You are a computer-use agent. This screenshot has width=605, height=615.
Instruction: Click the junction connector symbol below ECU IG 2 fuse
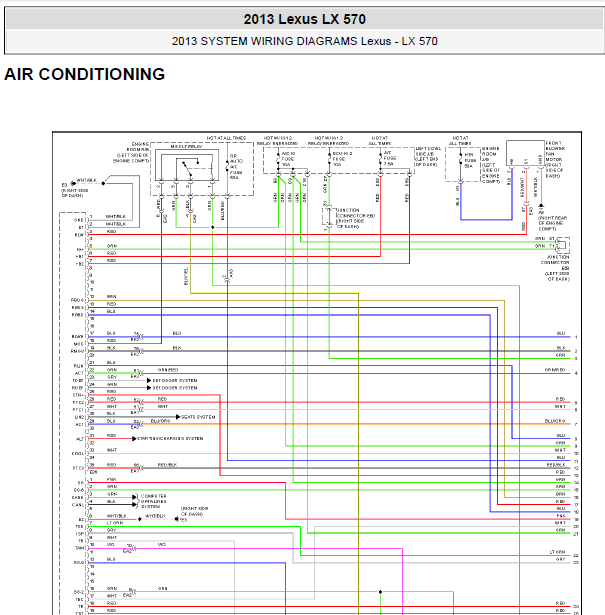pos(329,216)
